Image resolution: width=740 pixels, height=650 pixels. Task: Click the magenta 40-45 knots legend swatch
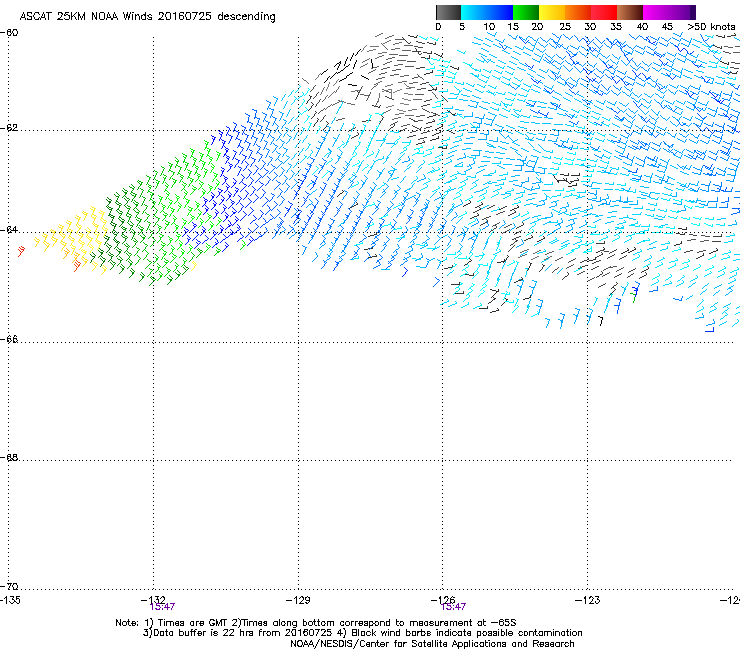[656, 12]
